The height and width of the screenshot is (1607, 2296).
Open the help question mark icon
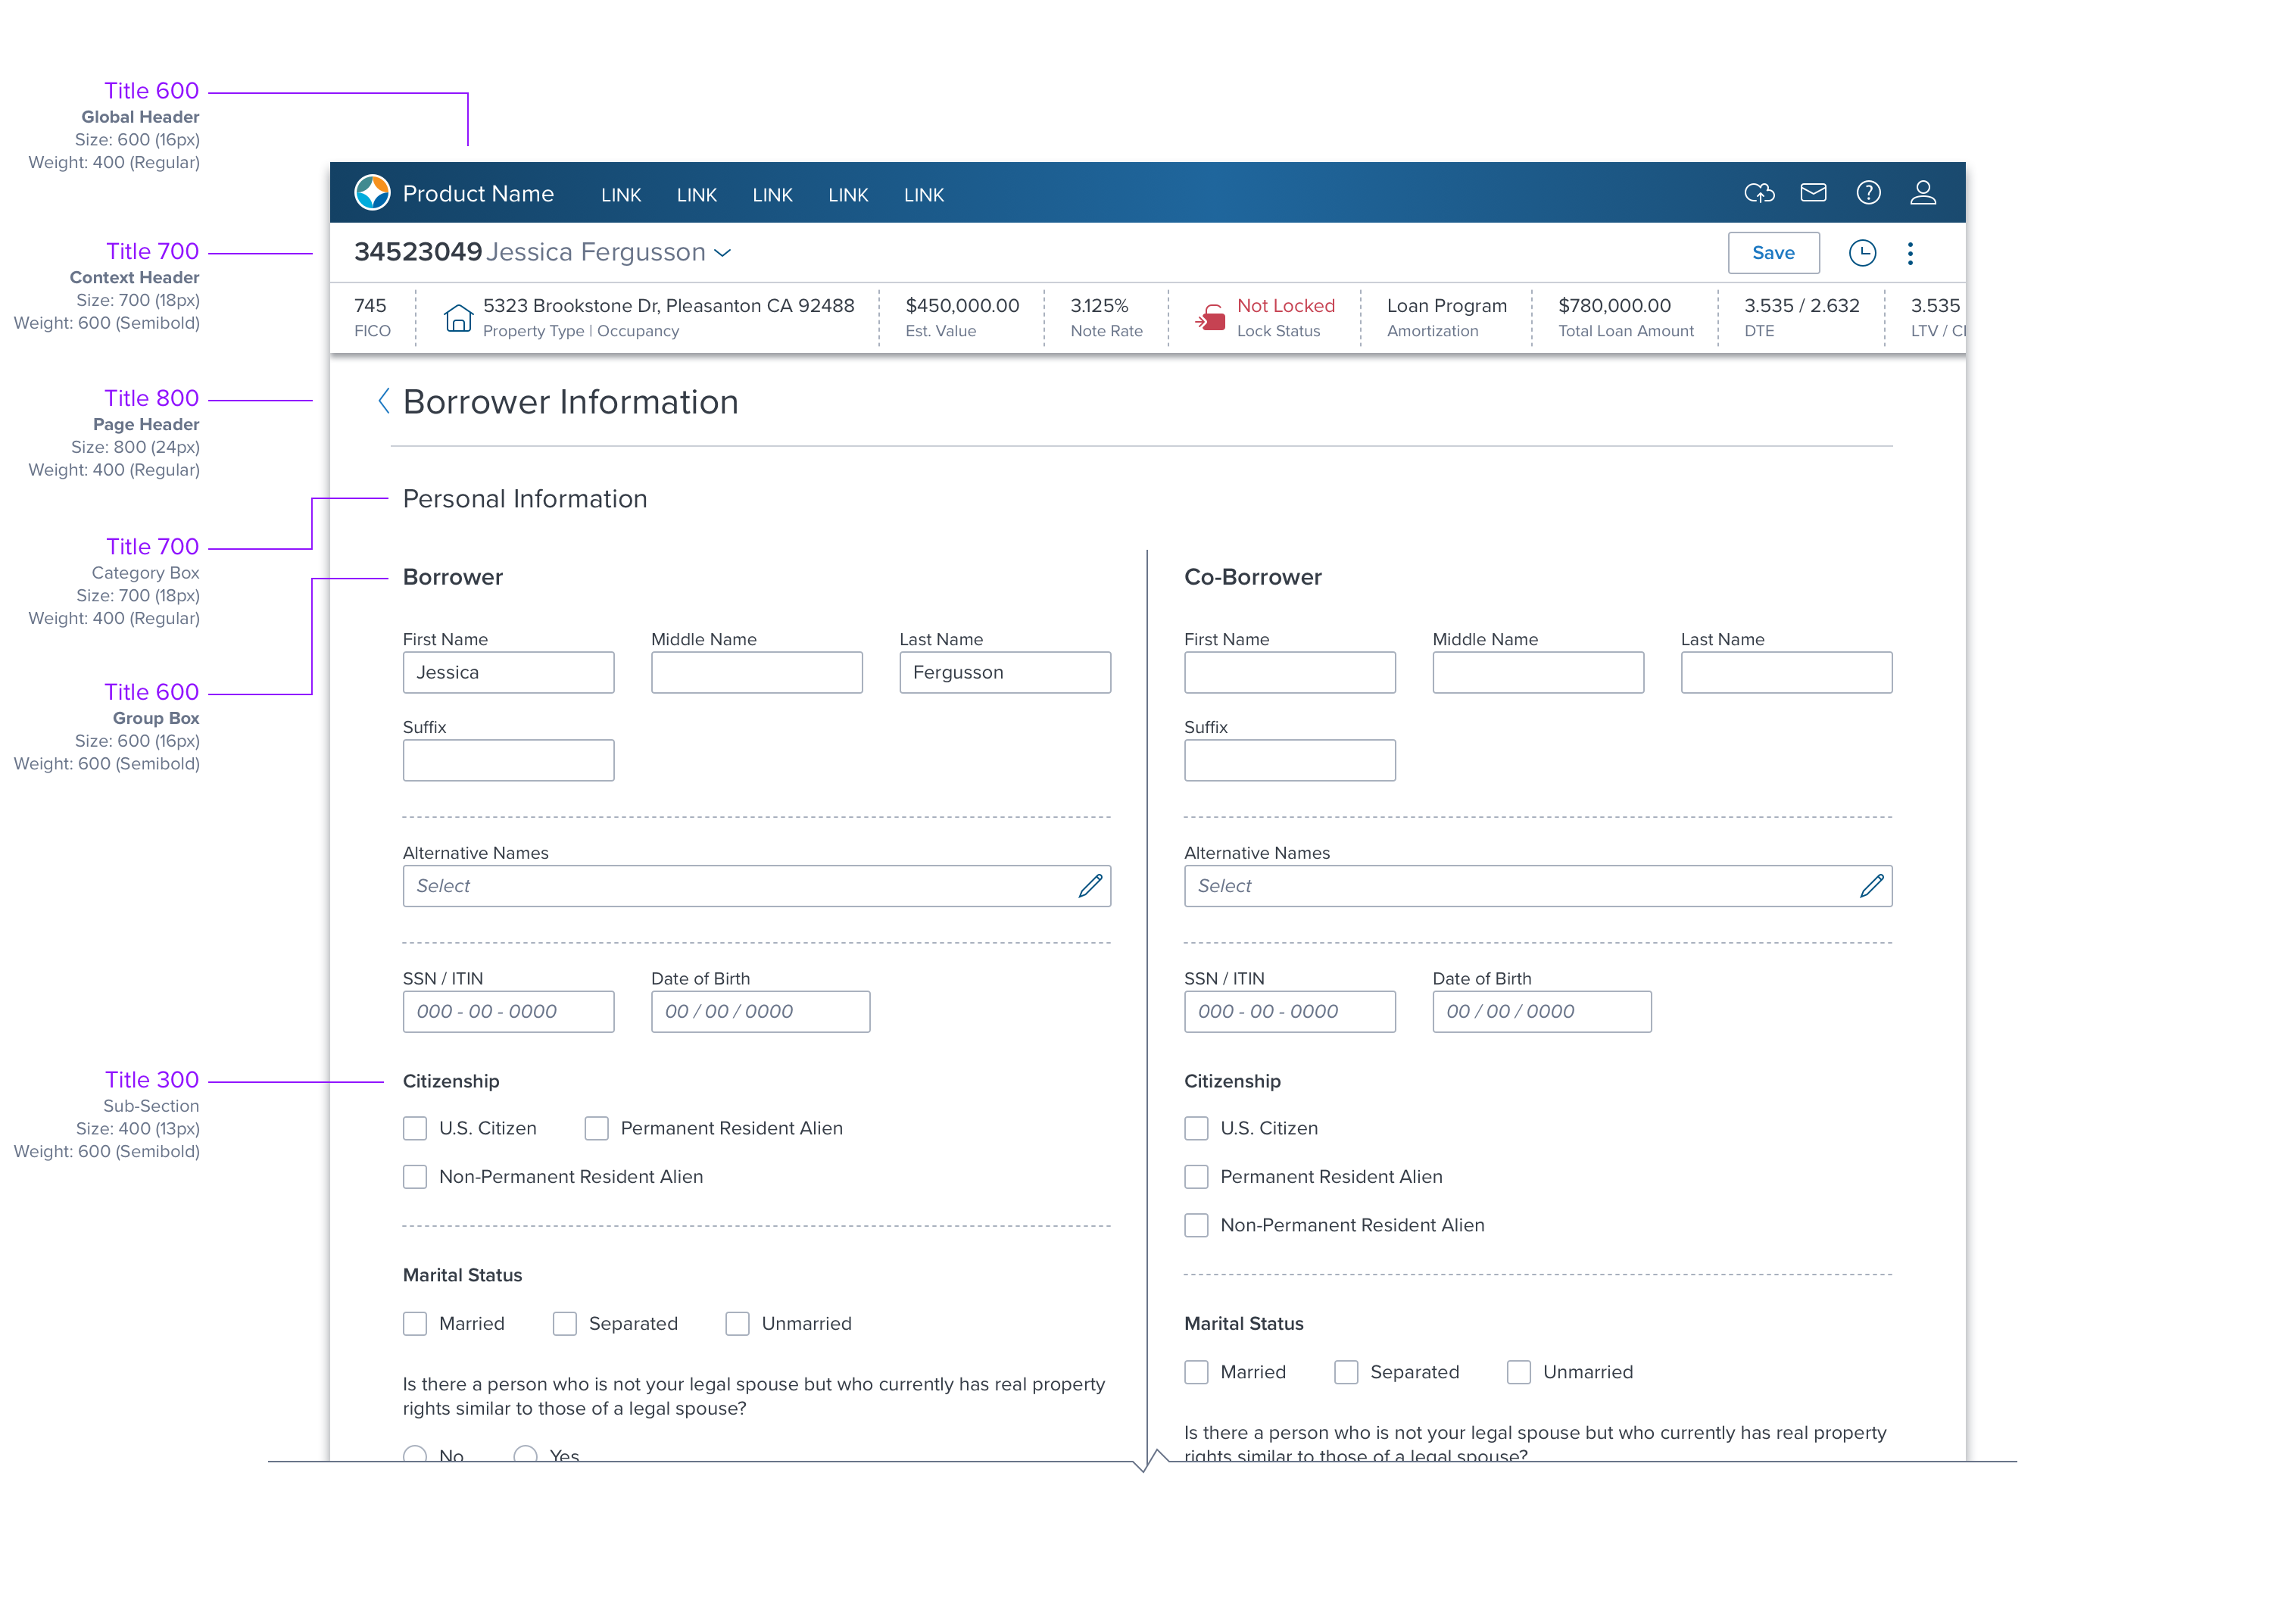1868,192
